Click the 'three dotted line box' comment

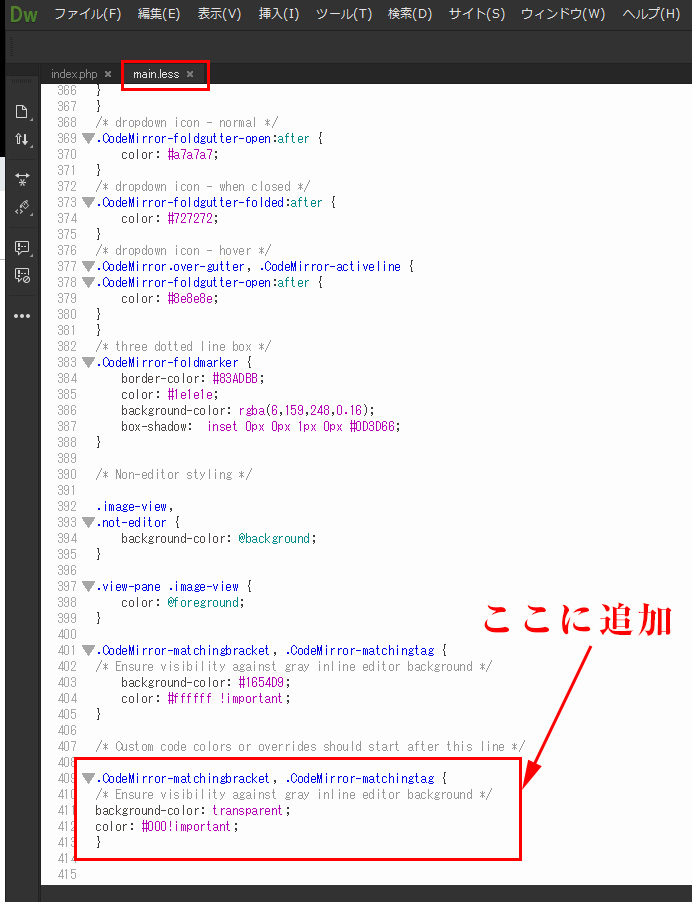coord(183,346)
